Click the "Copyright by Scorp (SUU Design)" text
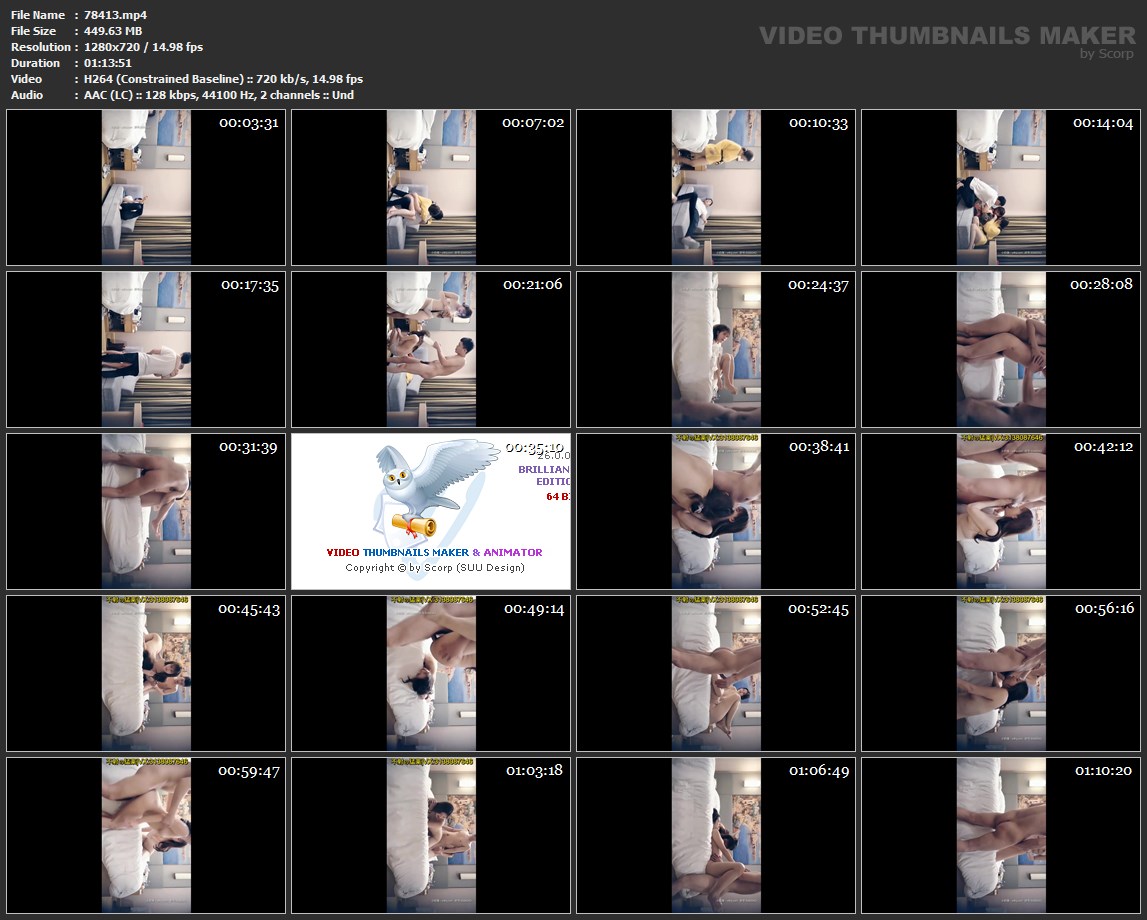The image size is (1147, 920). pyautogui.click(x=434, y=568)
